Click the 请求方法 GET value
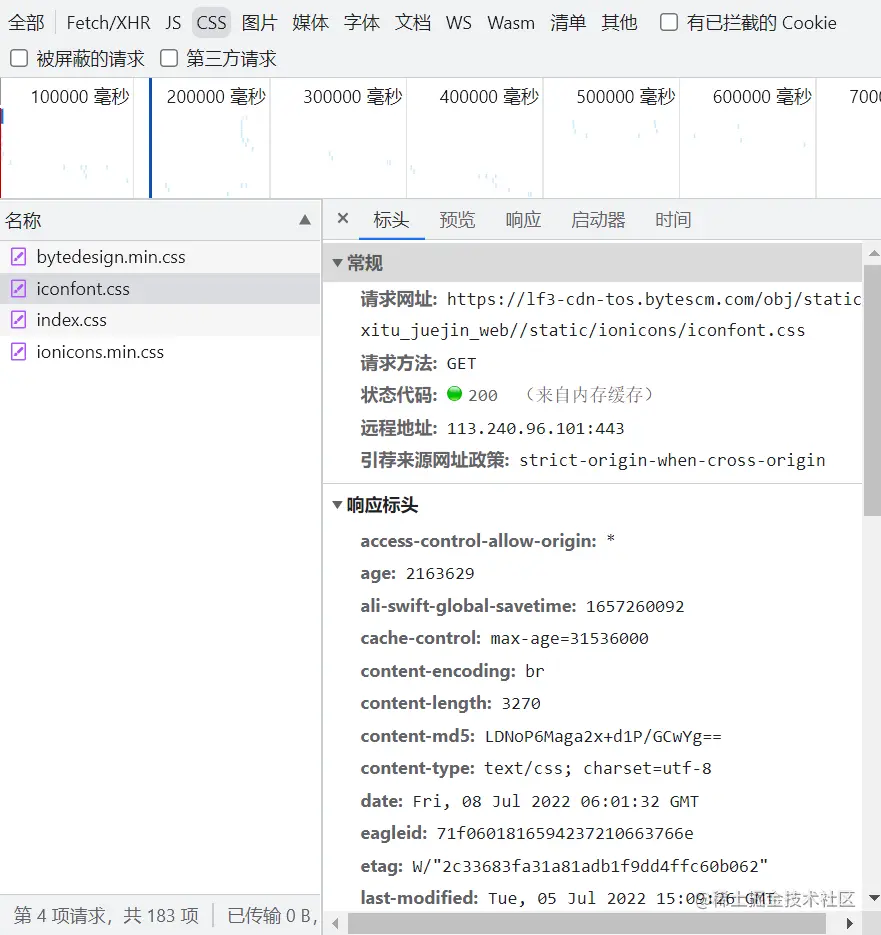 pyautogui.click(x=462, y=364)
